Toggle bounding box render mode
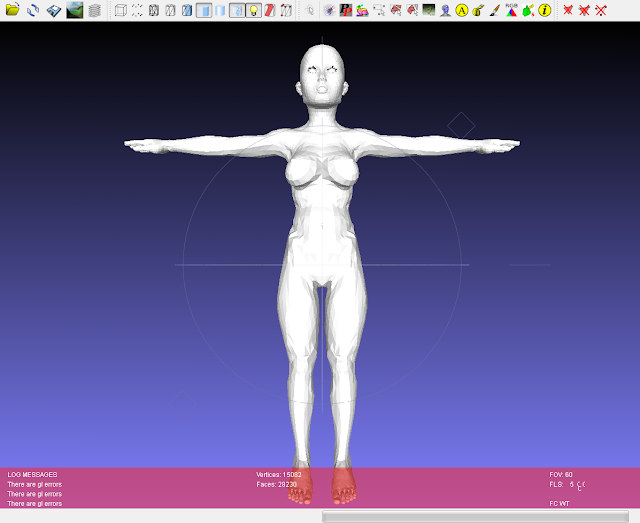This screenshot has height=523, width=640. 120,10
